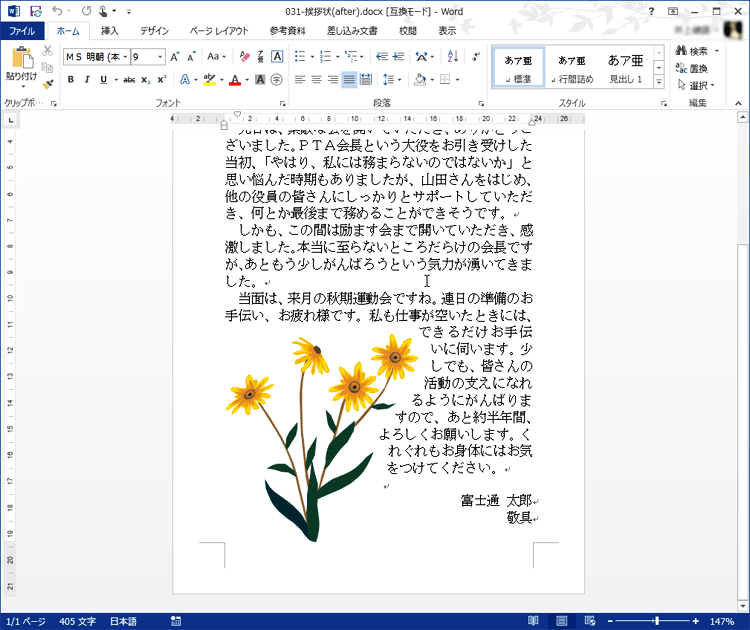Click the 147% zoom level
Viewport: 750px width, 630px height.
[722, 621]
